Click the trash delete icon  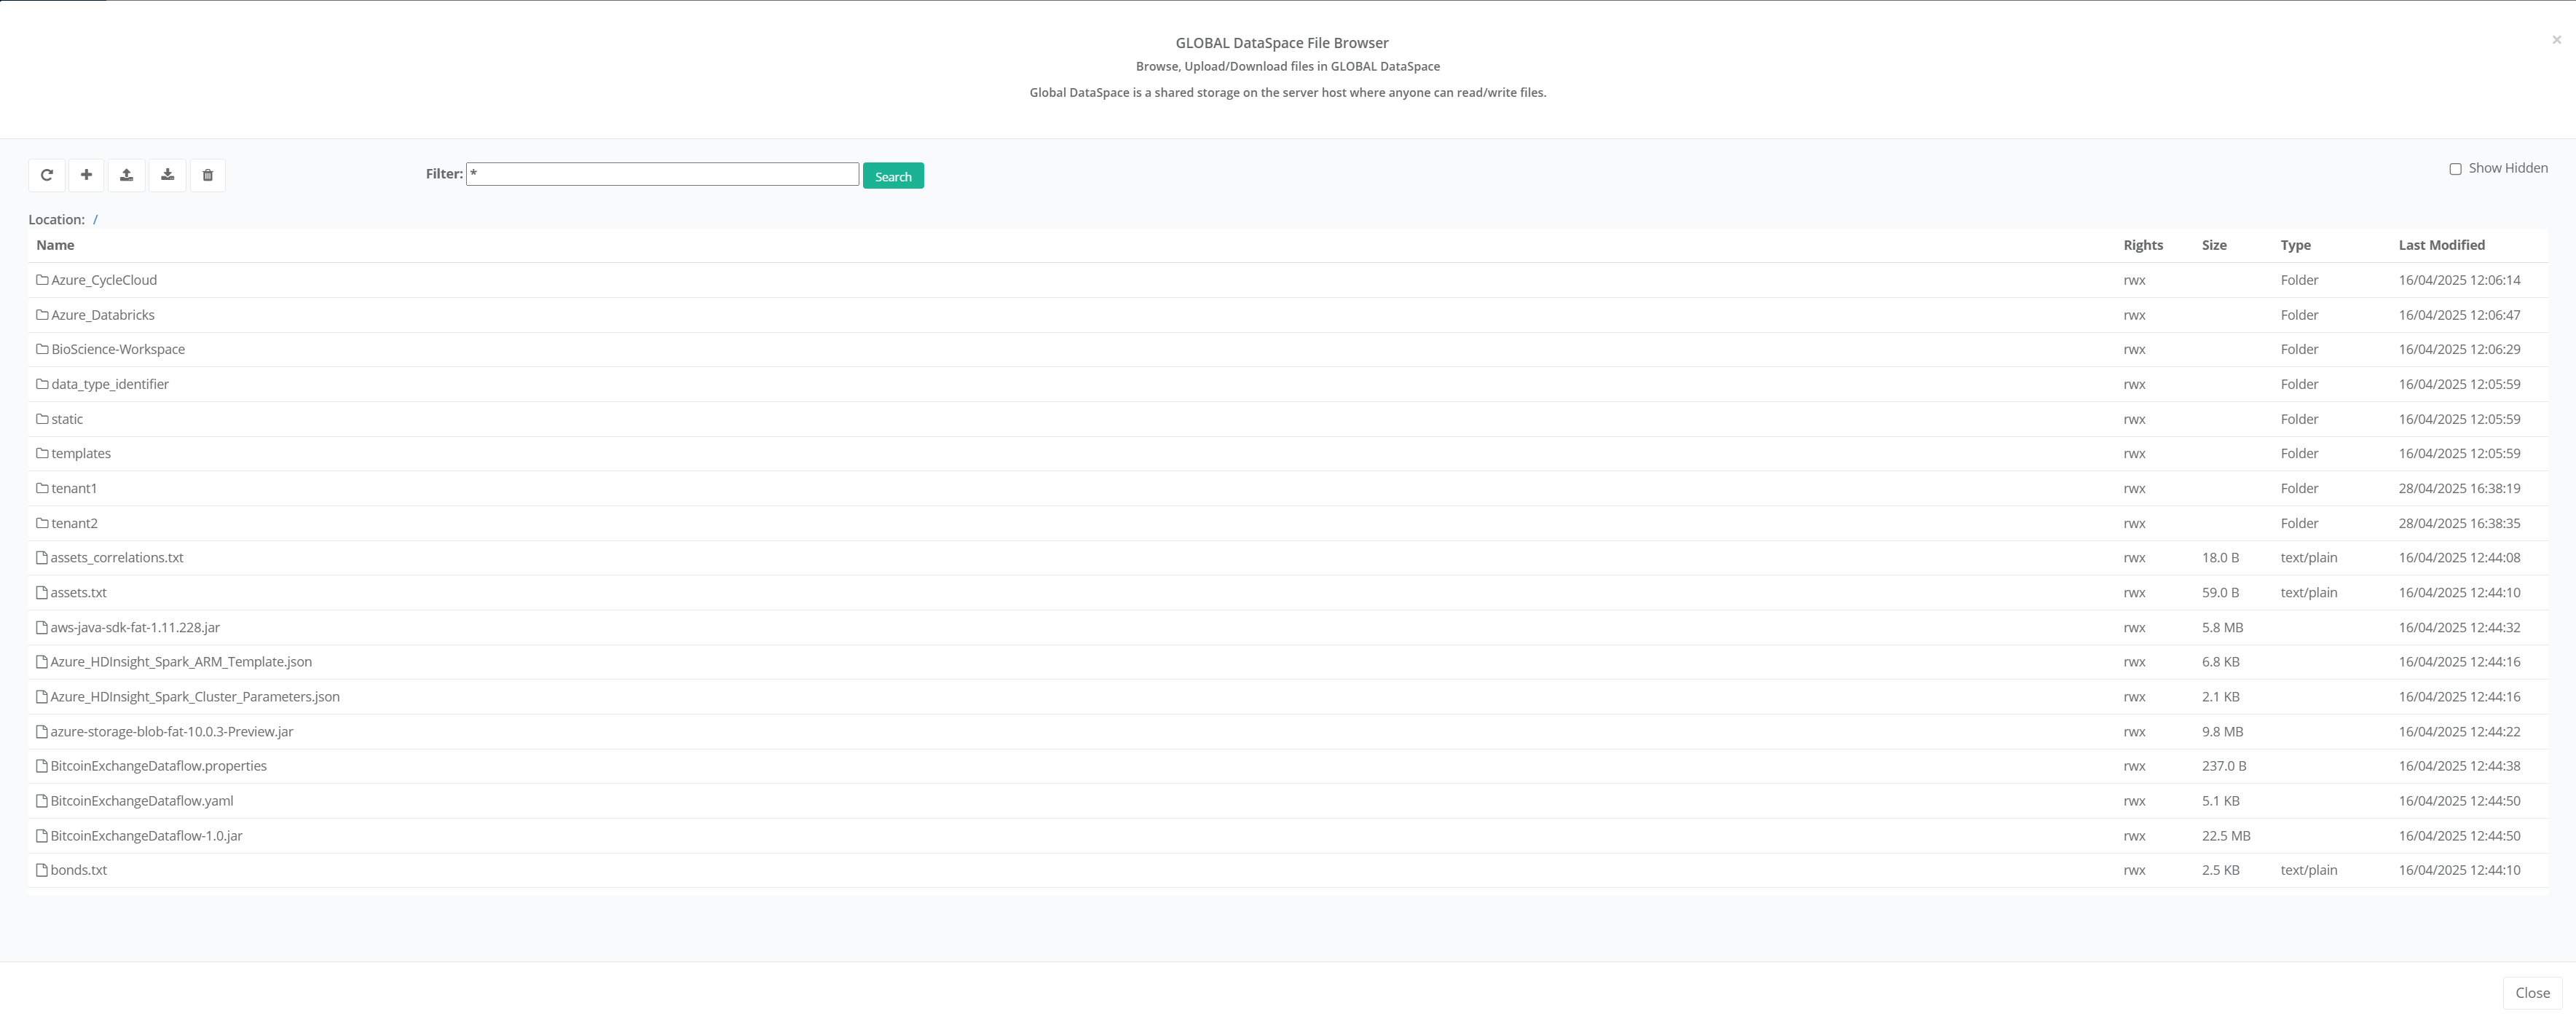tap(208, 175)
